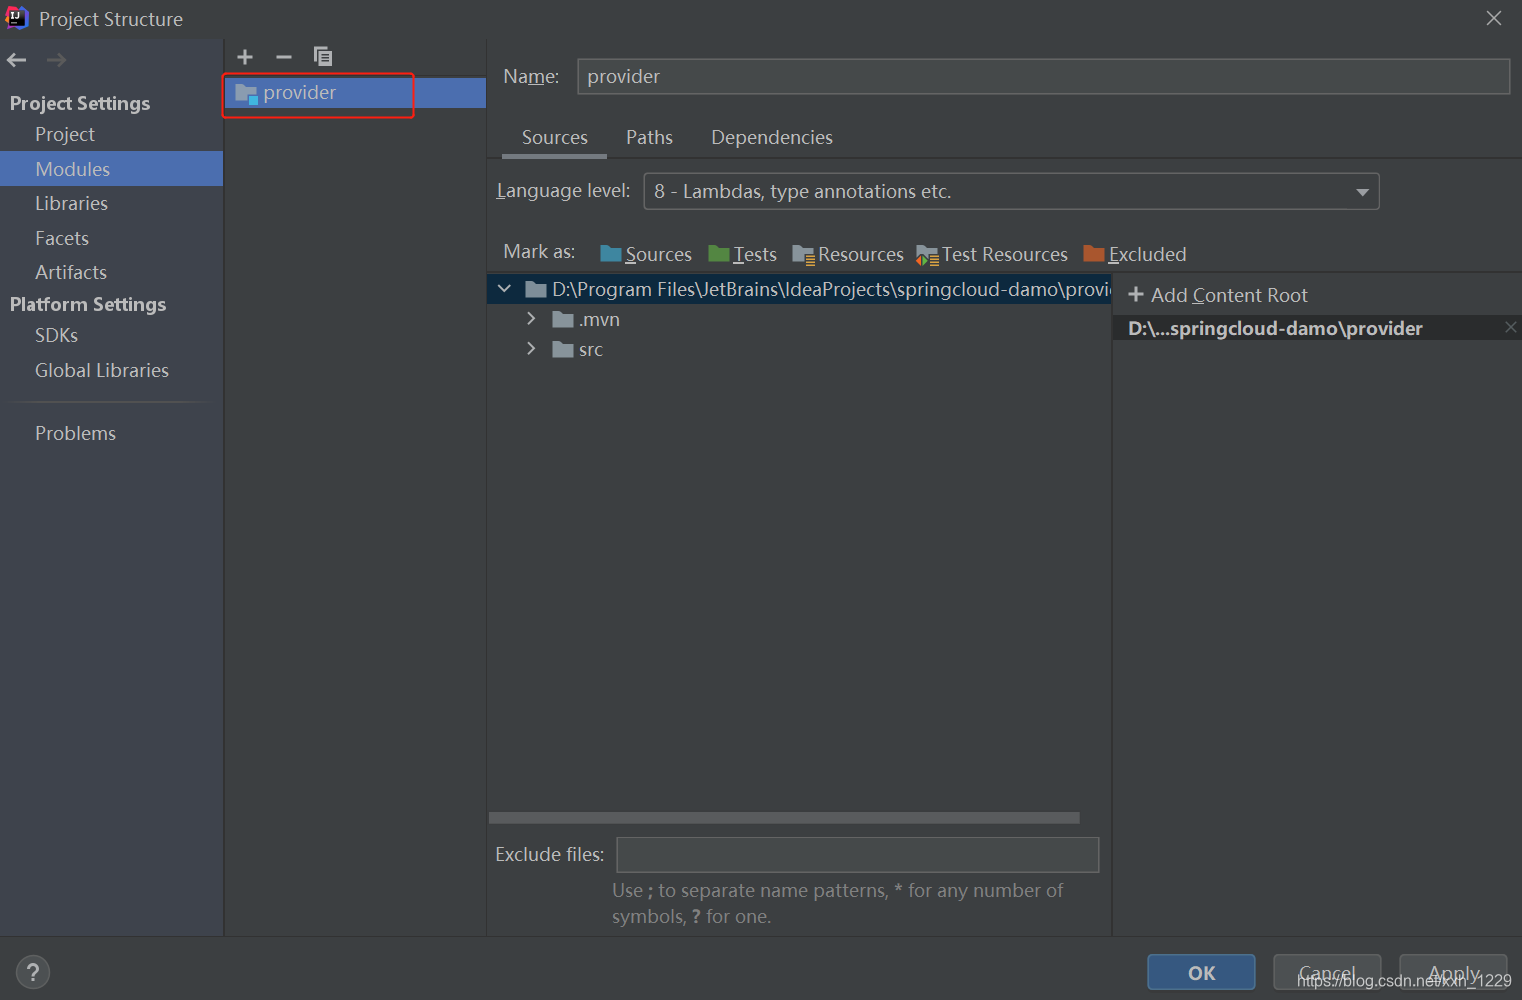1522x1000 pixels.
Task: Switch to the Sources tab
Action: click(555, 138)
